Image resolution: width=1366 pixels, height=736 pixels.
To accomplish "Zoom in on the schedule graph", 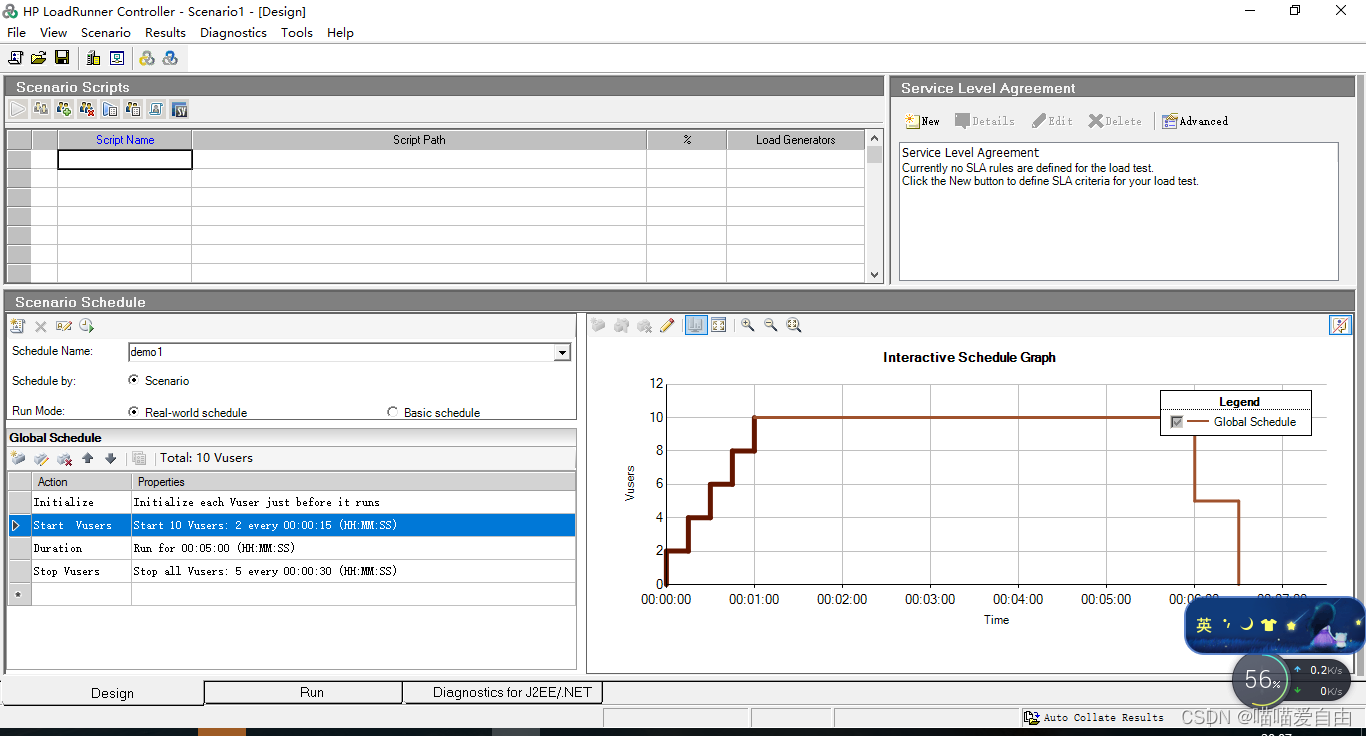I will point(747,325).
